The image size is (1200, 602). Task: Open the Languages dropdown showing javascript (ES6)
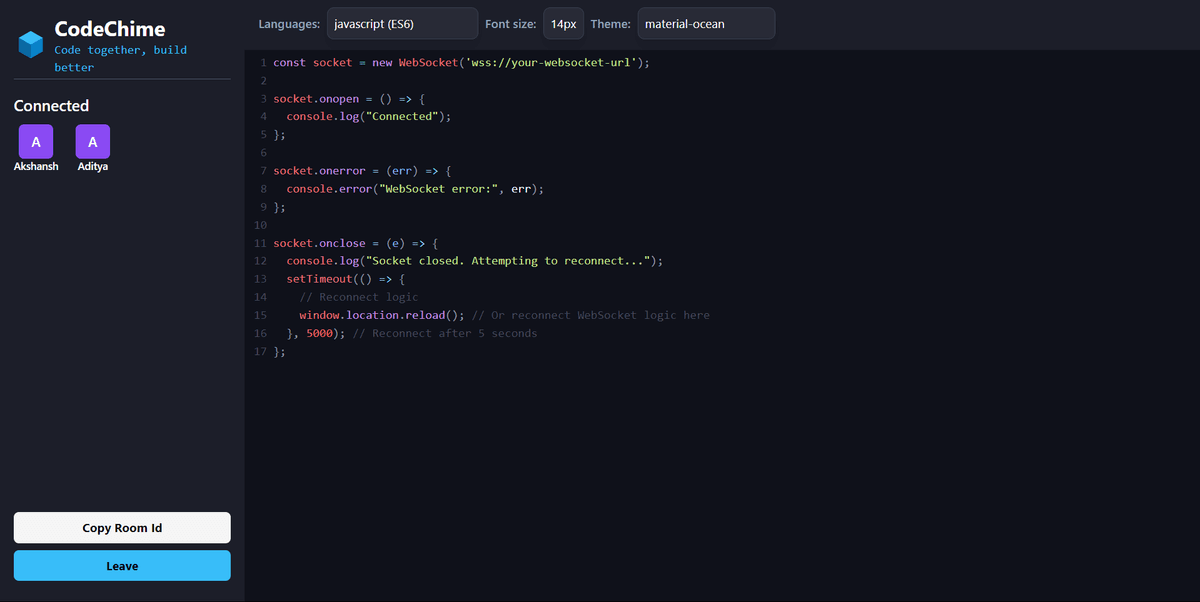402,23
